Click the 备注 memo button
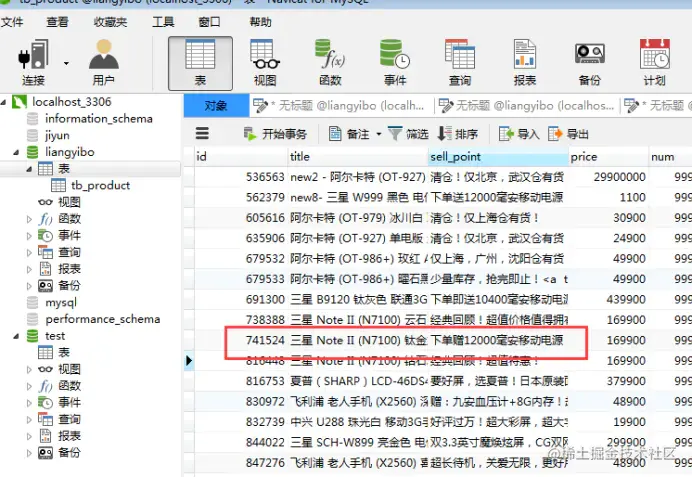This screenshot has width=692, height=477. 349,134
